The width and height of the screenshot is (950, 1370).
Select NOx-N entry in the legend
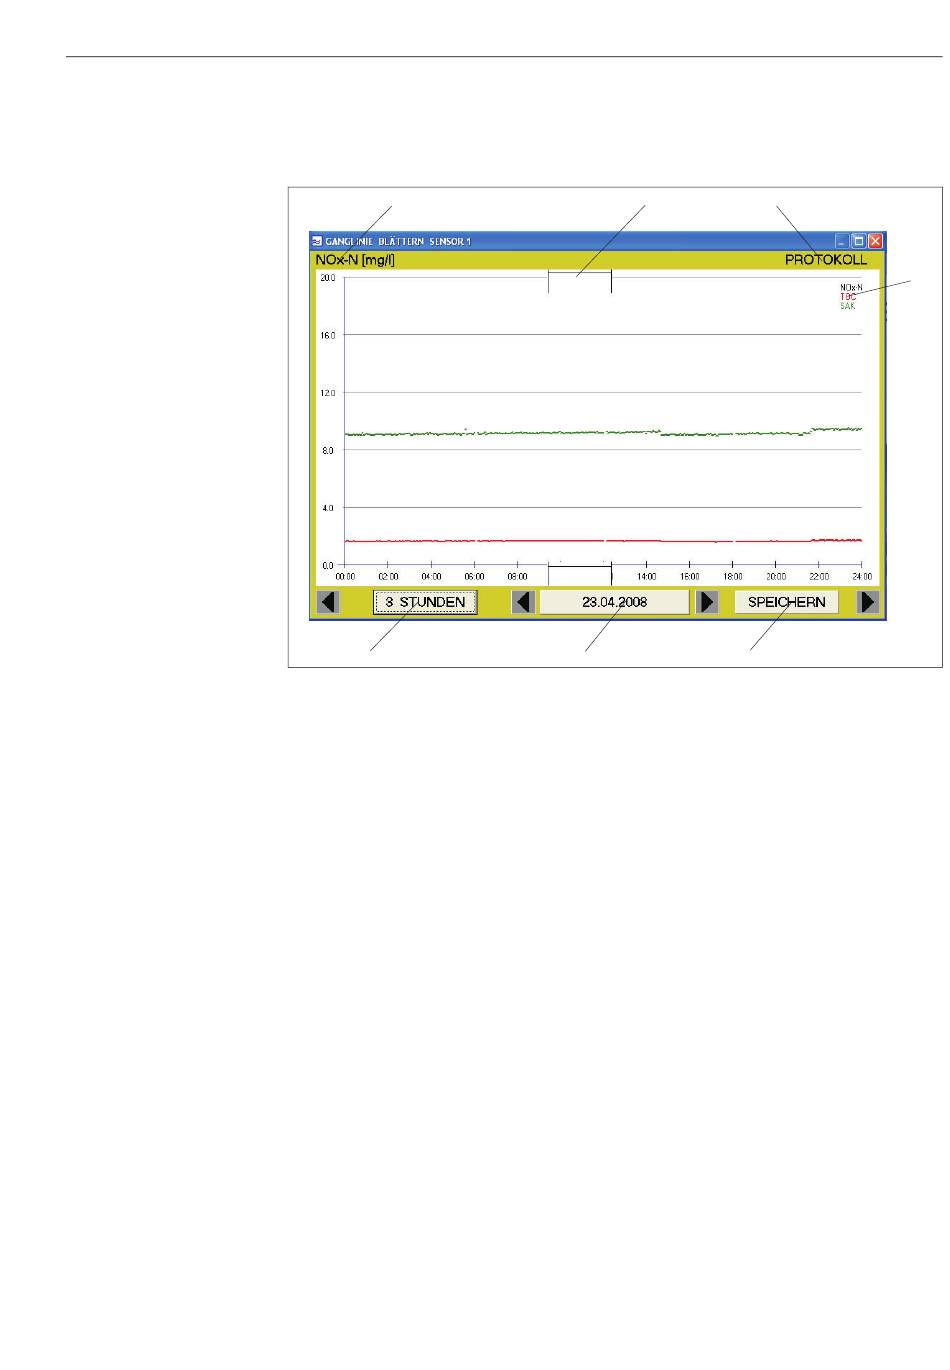coord(850,287)
